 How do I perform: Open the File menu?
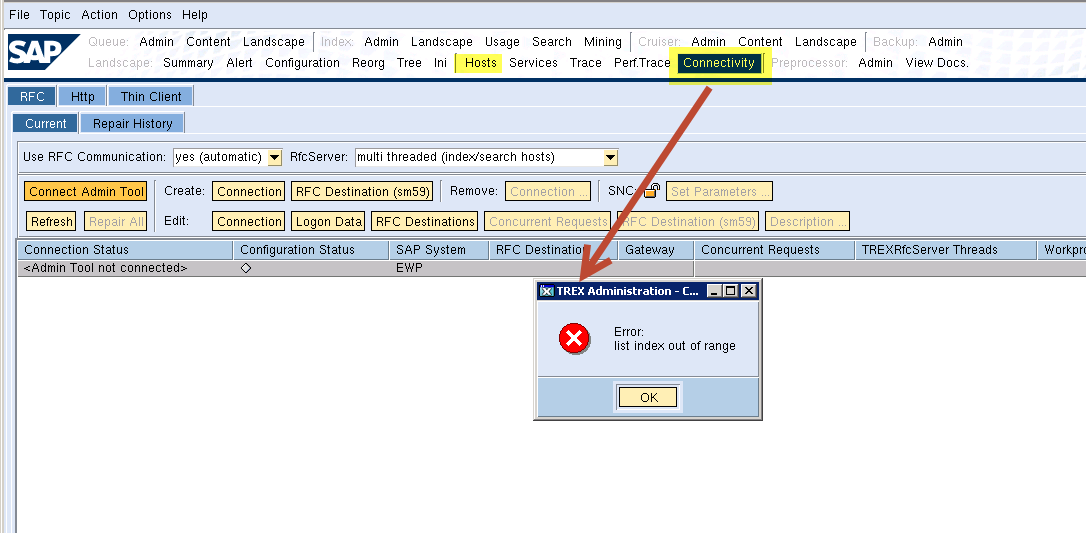[x=19, y=15]
